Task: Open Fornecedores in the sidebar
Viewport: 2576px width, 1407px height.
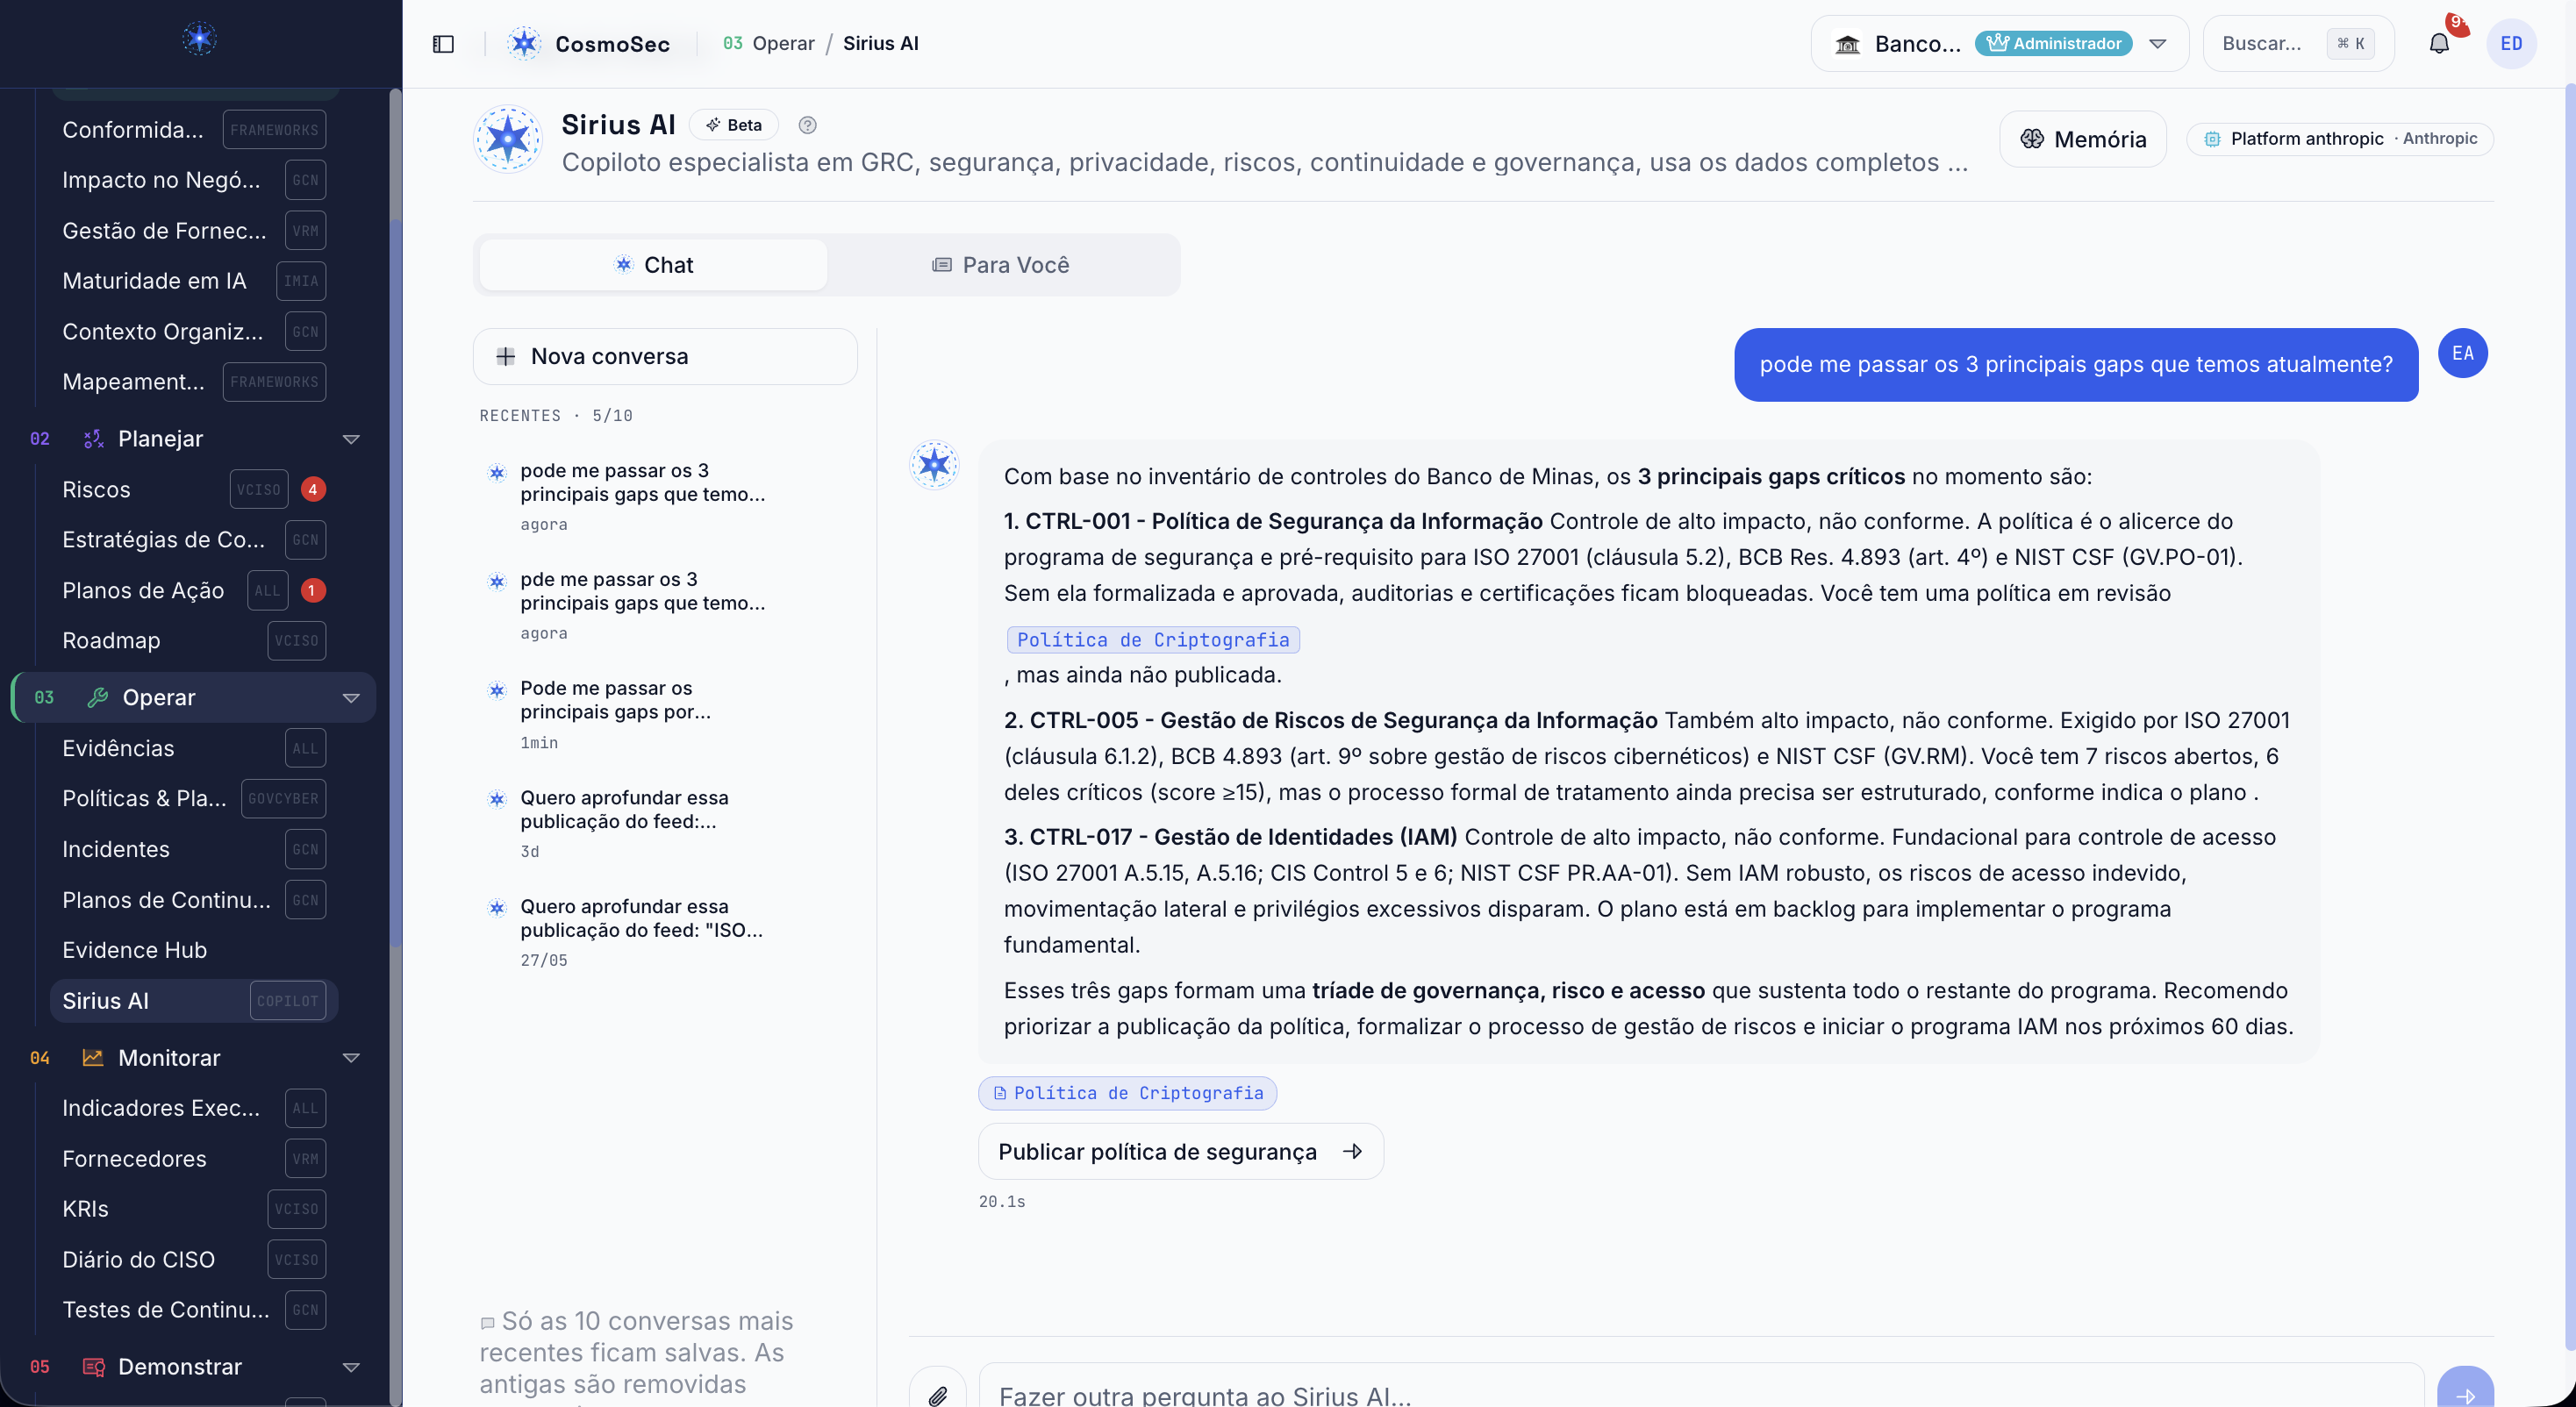Action: pos(194,1159)
